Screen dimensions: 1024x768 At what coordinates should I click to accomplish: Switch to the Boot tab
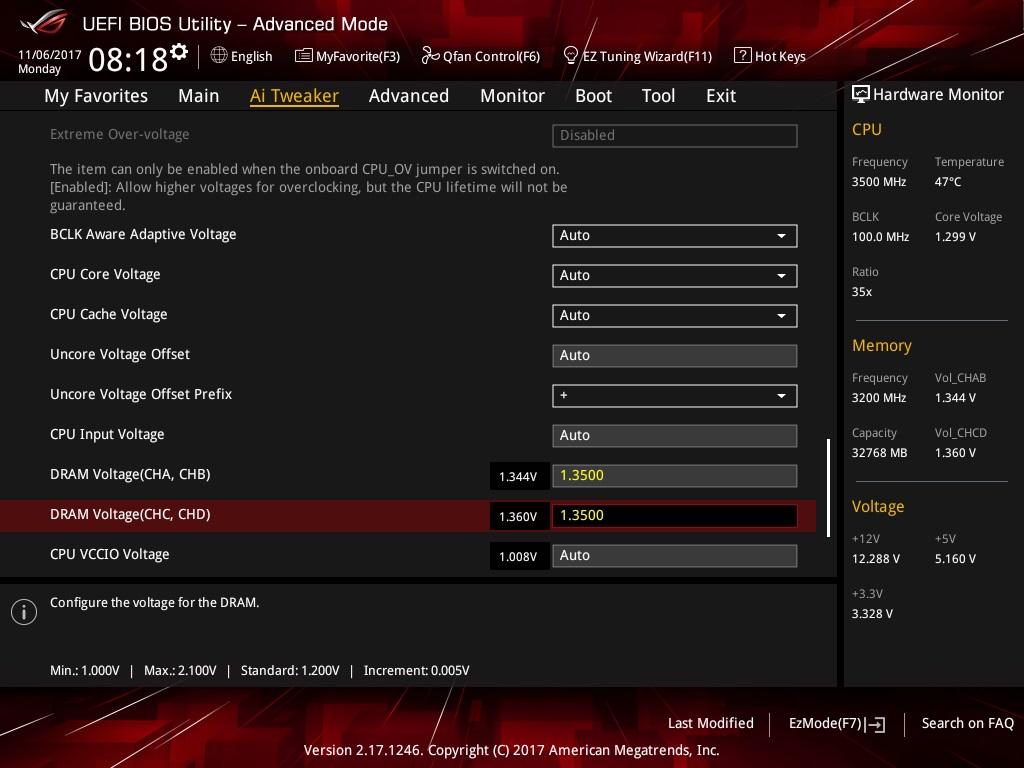(593, 96)
